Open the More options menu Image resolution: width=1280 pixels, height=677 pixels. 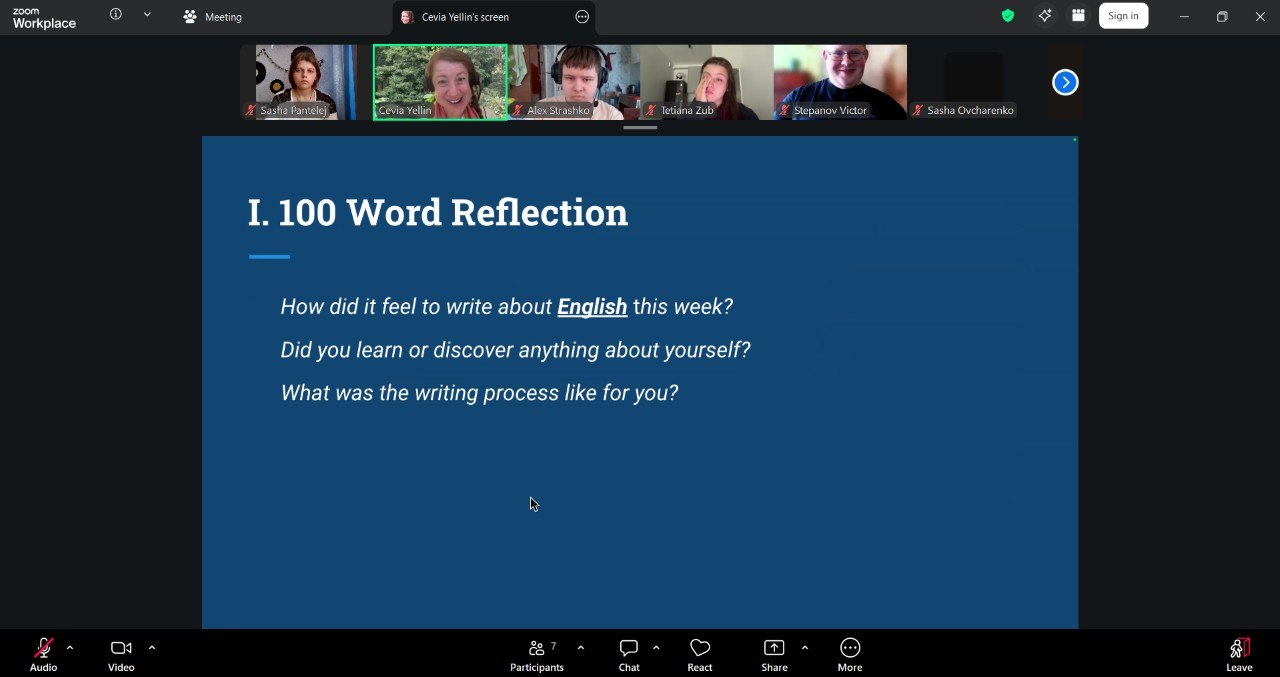tap(850, 654)
